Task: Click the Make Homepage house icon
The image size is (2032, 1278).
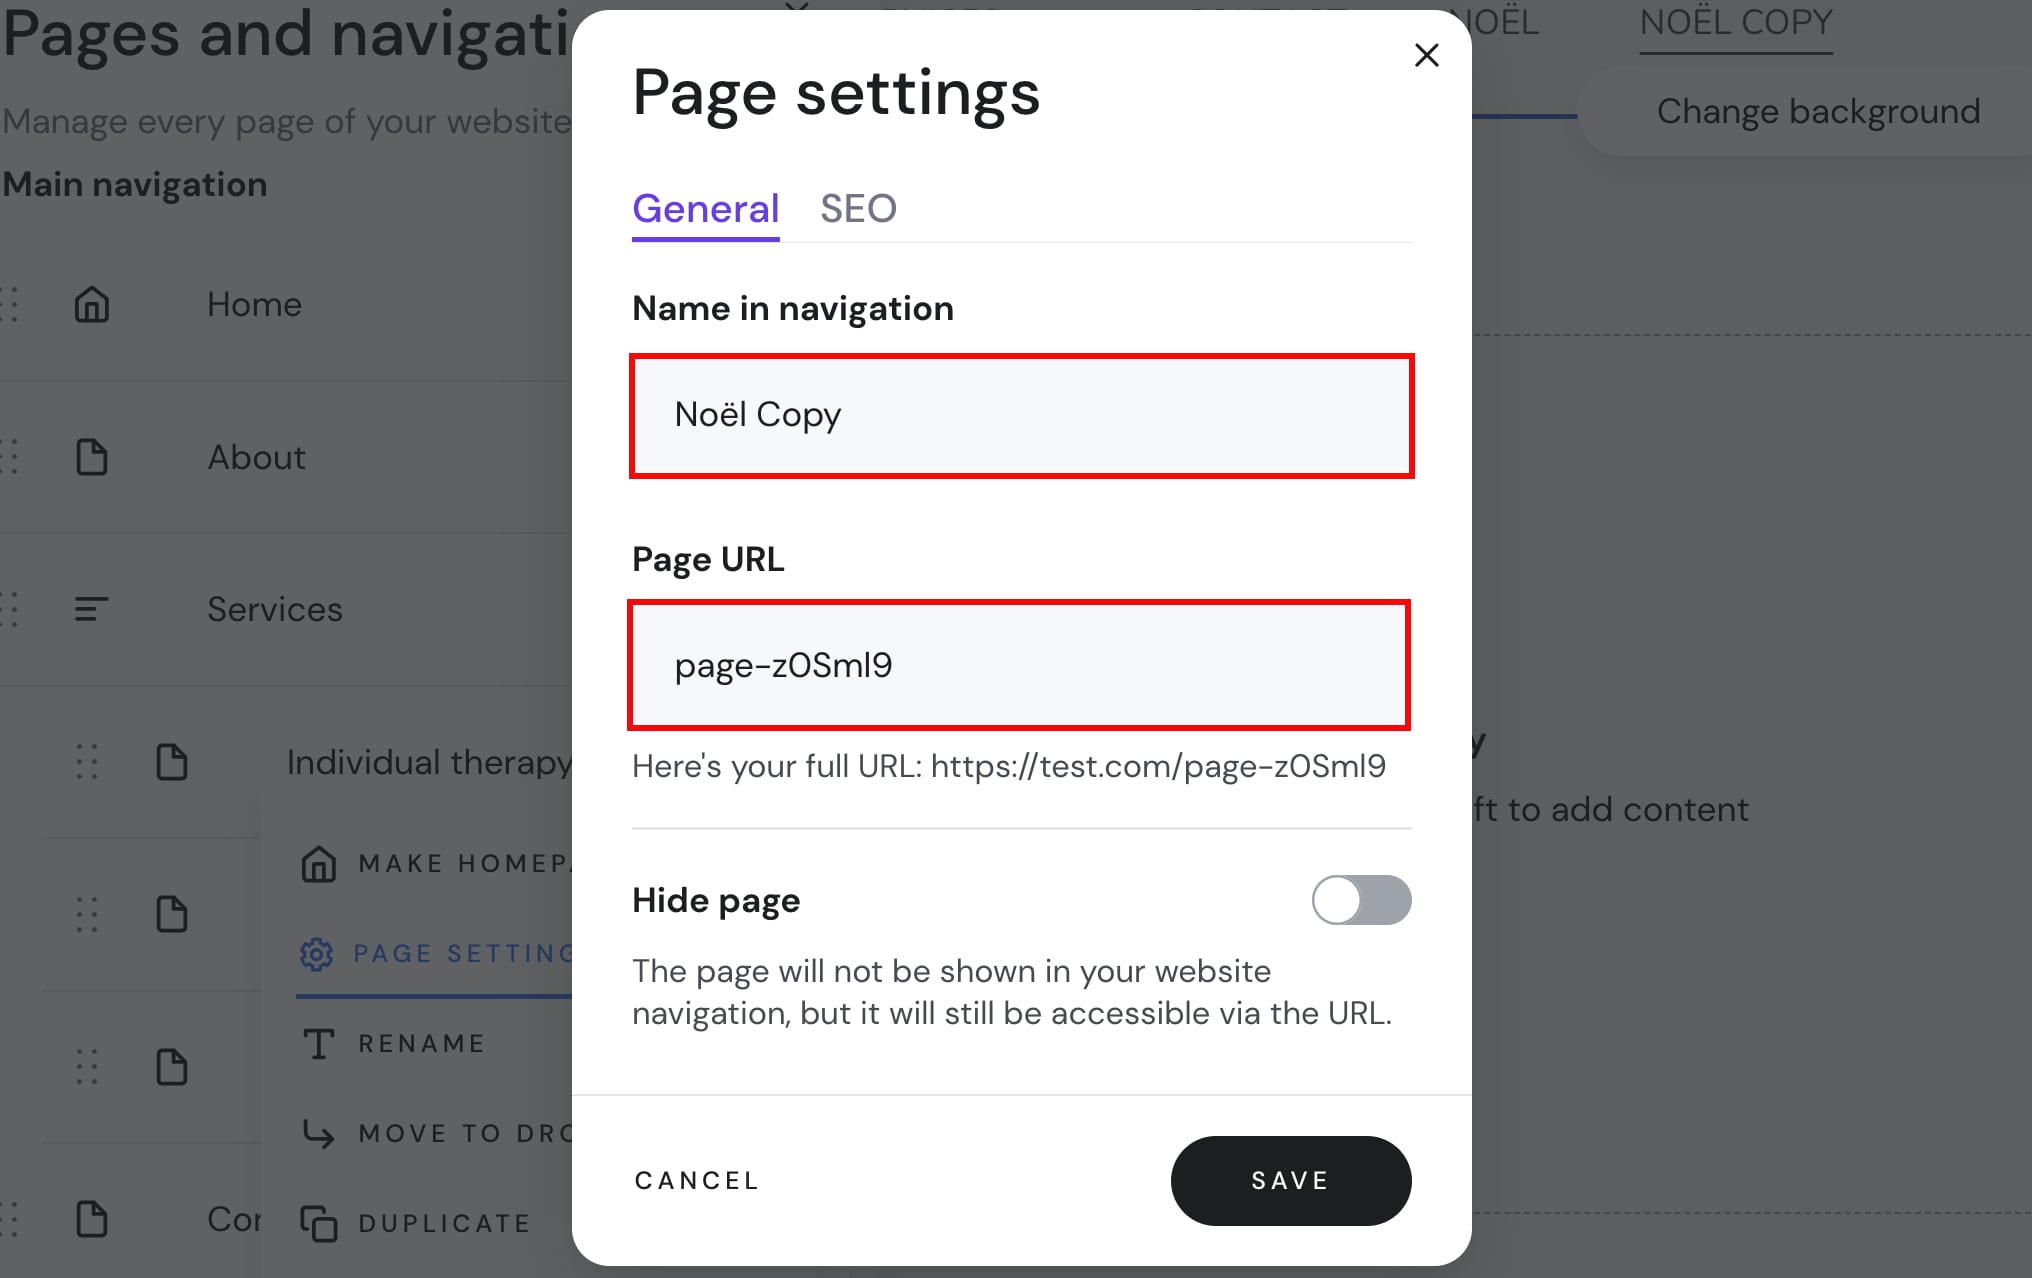Action: [319, 864]
